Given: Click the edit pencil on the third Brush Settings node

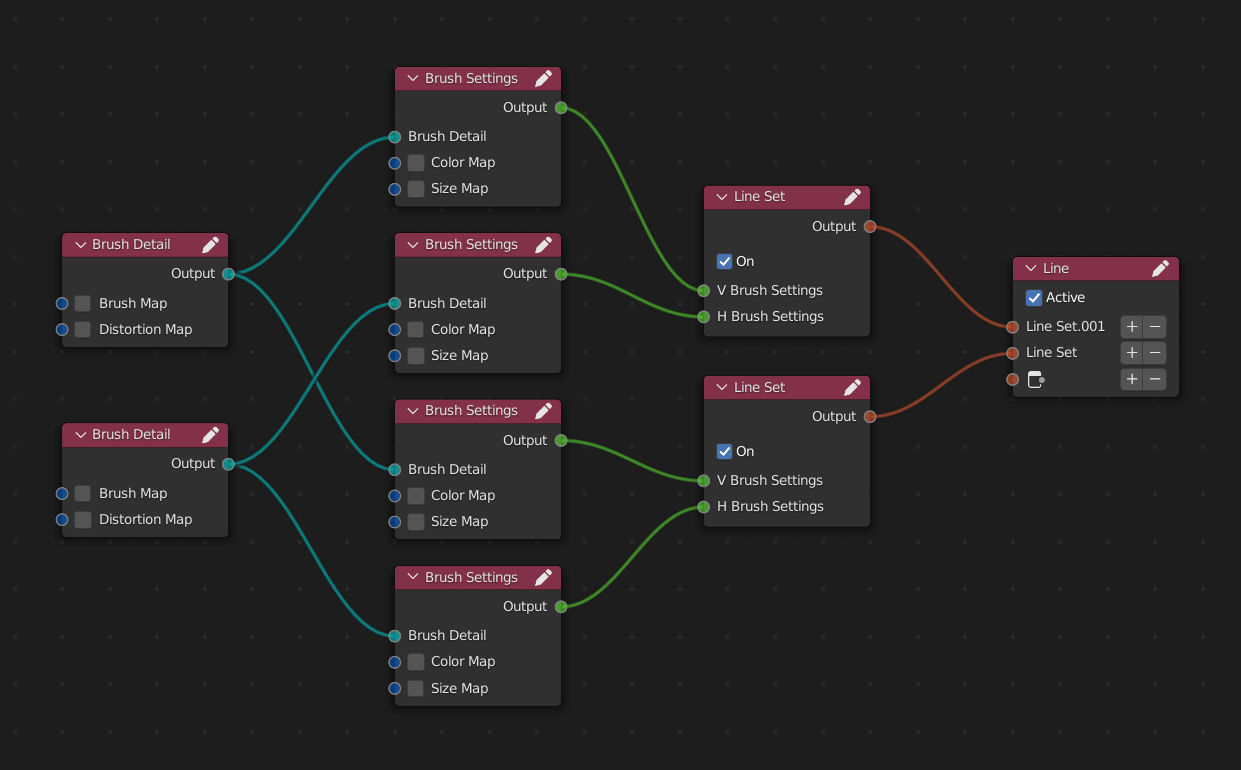Looking at the screenshot, I should coord(543,410).
